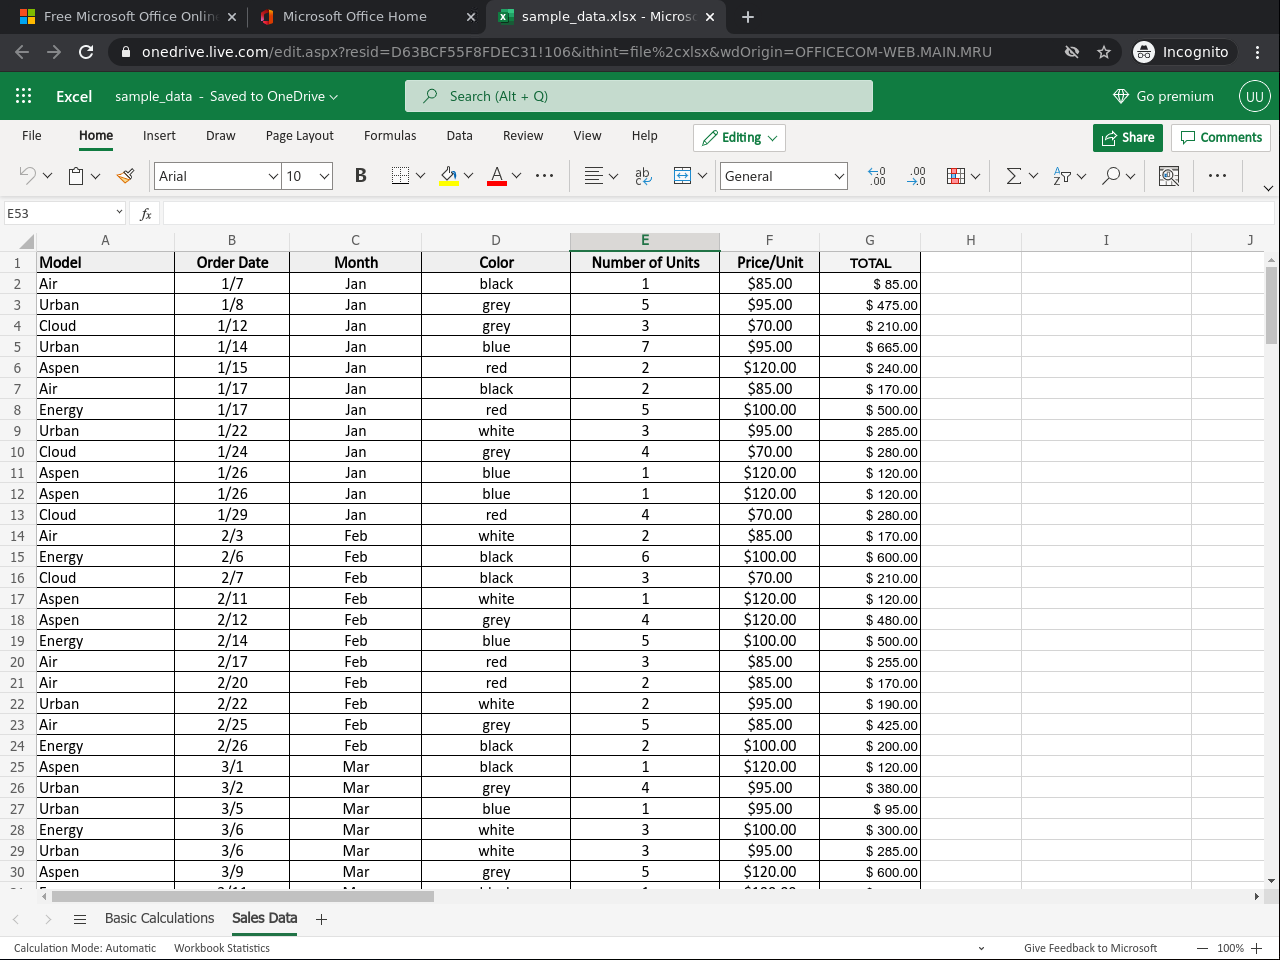Click the yellow highlight swatch under Fill Color
Image resolution: width=1280 pixels, height=960 pixels.
tap(451, 183)
